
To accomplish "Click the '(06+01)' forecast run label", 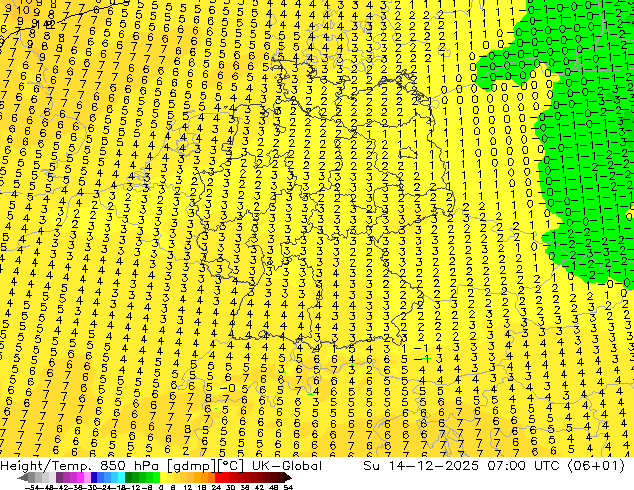I will (596, 466).
